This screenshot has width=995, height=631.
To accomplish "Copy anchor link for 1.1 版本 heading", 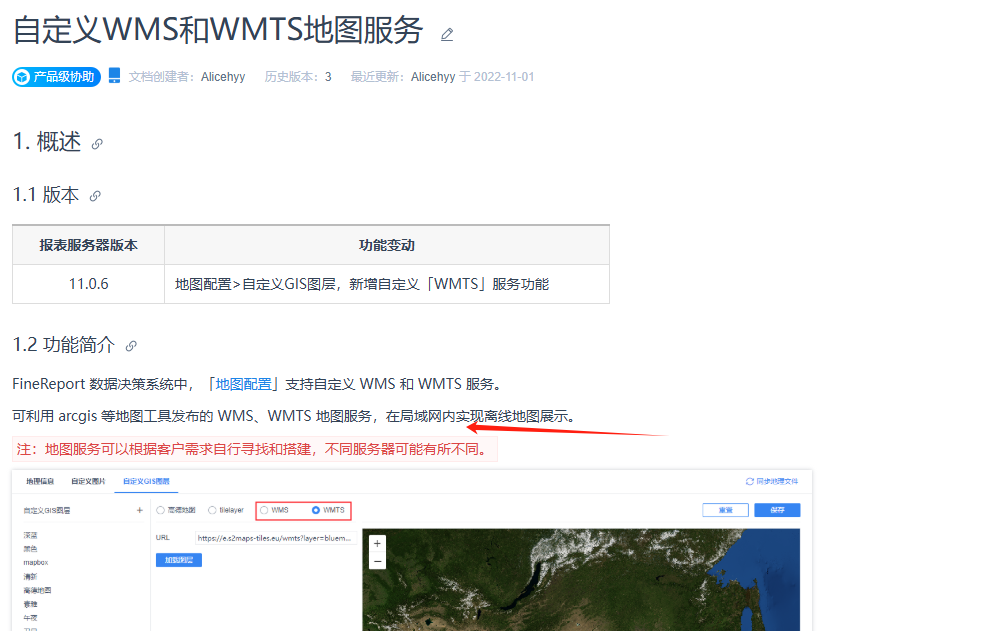I will 95,196.
